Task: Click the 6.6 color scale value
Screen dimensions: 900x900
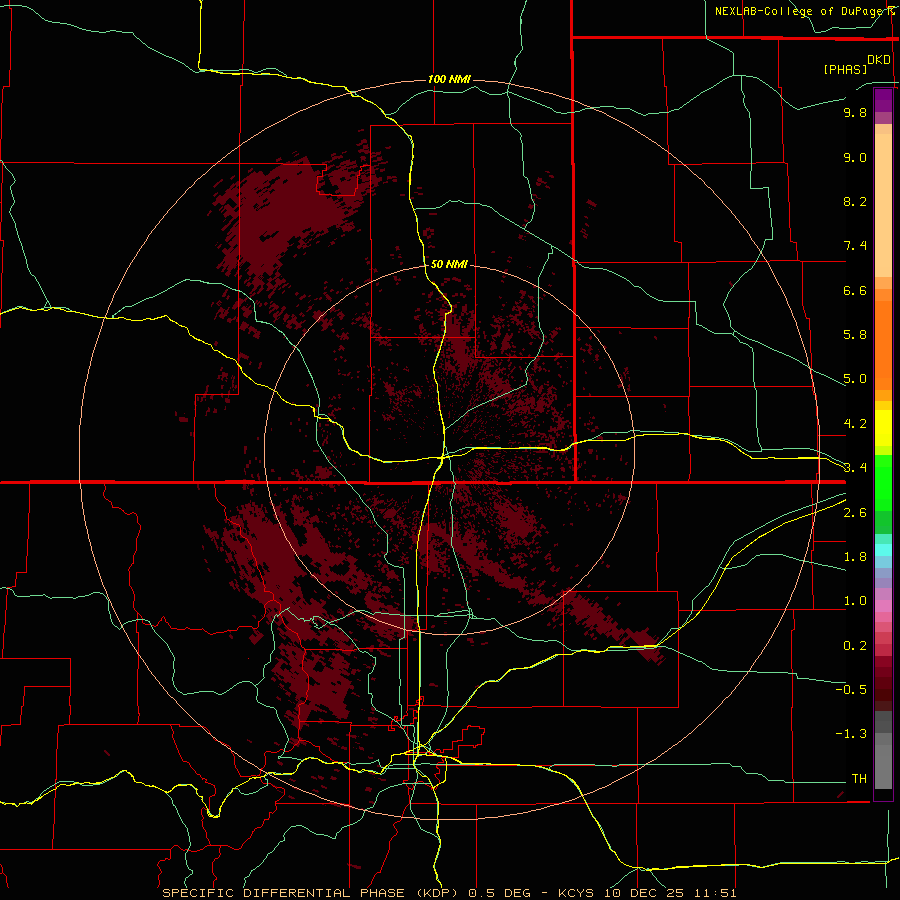Action: coord(855,290)
